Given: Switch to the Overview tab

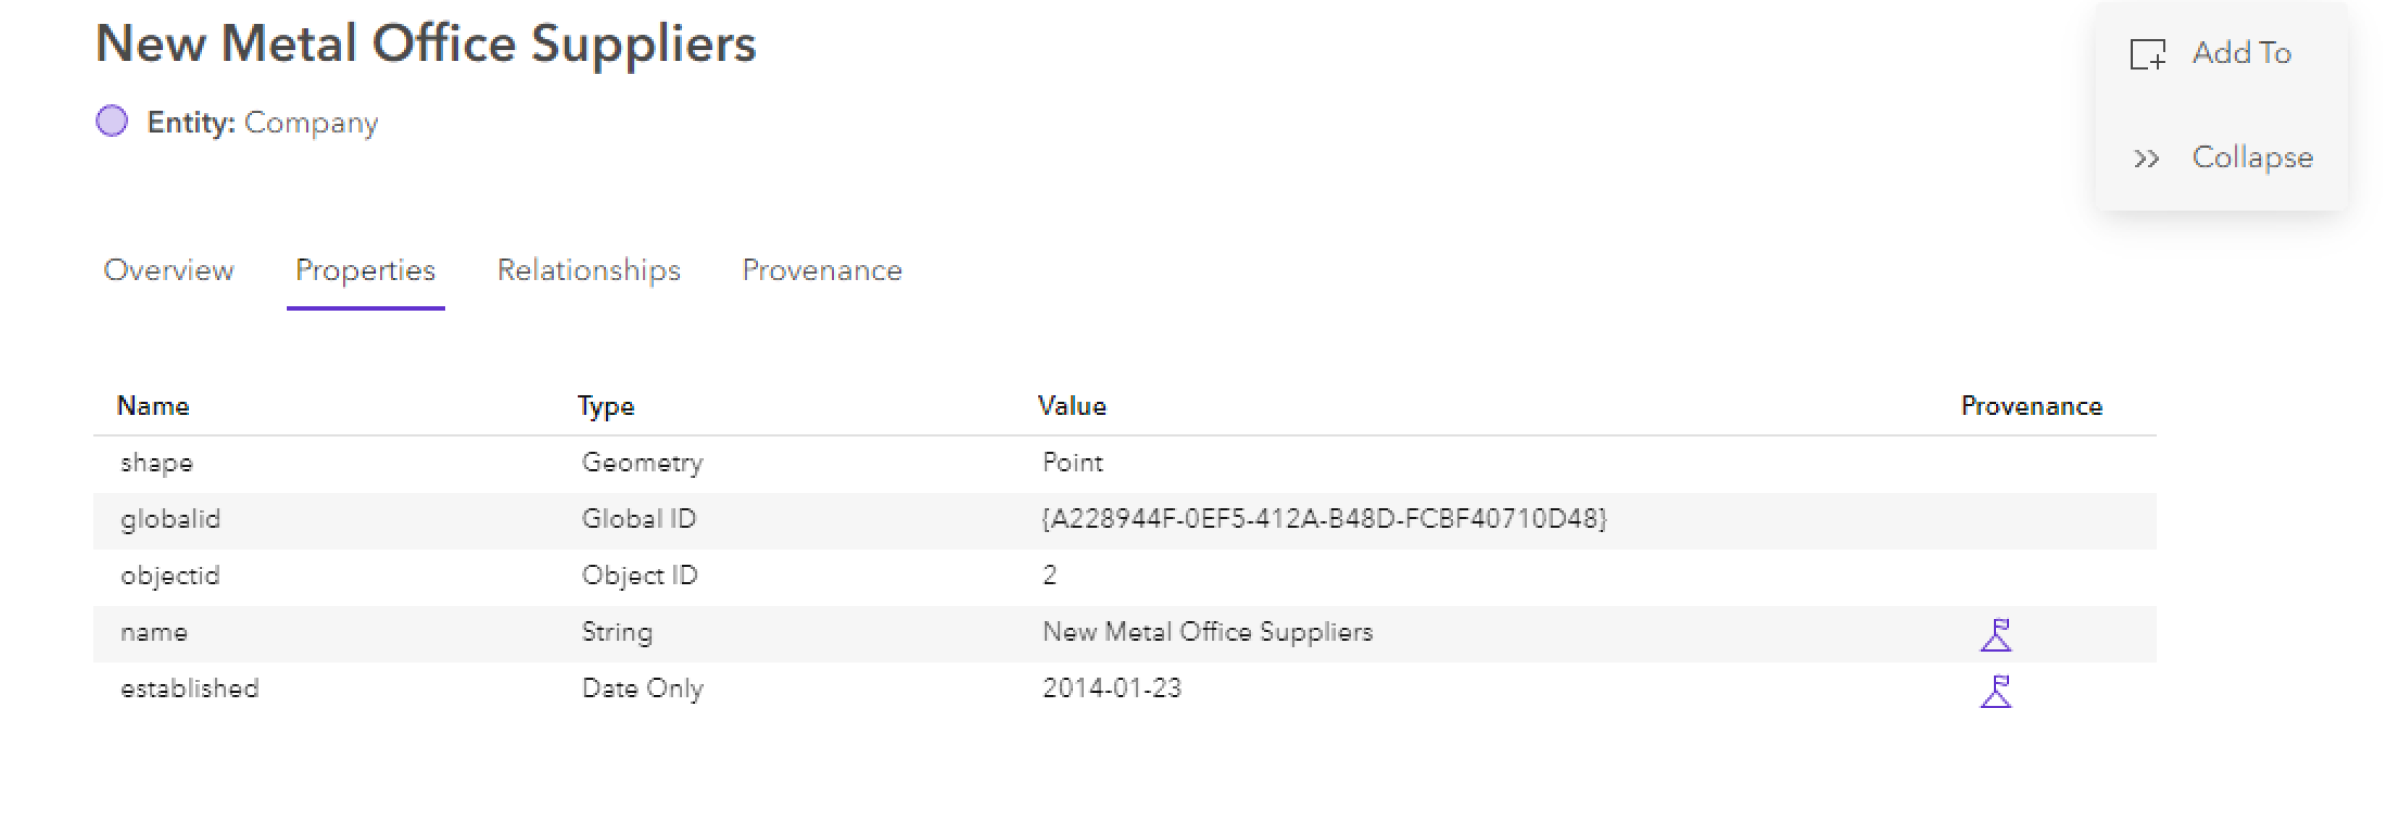Looking at the screenshot, I should (x=168, y=270).
